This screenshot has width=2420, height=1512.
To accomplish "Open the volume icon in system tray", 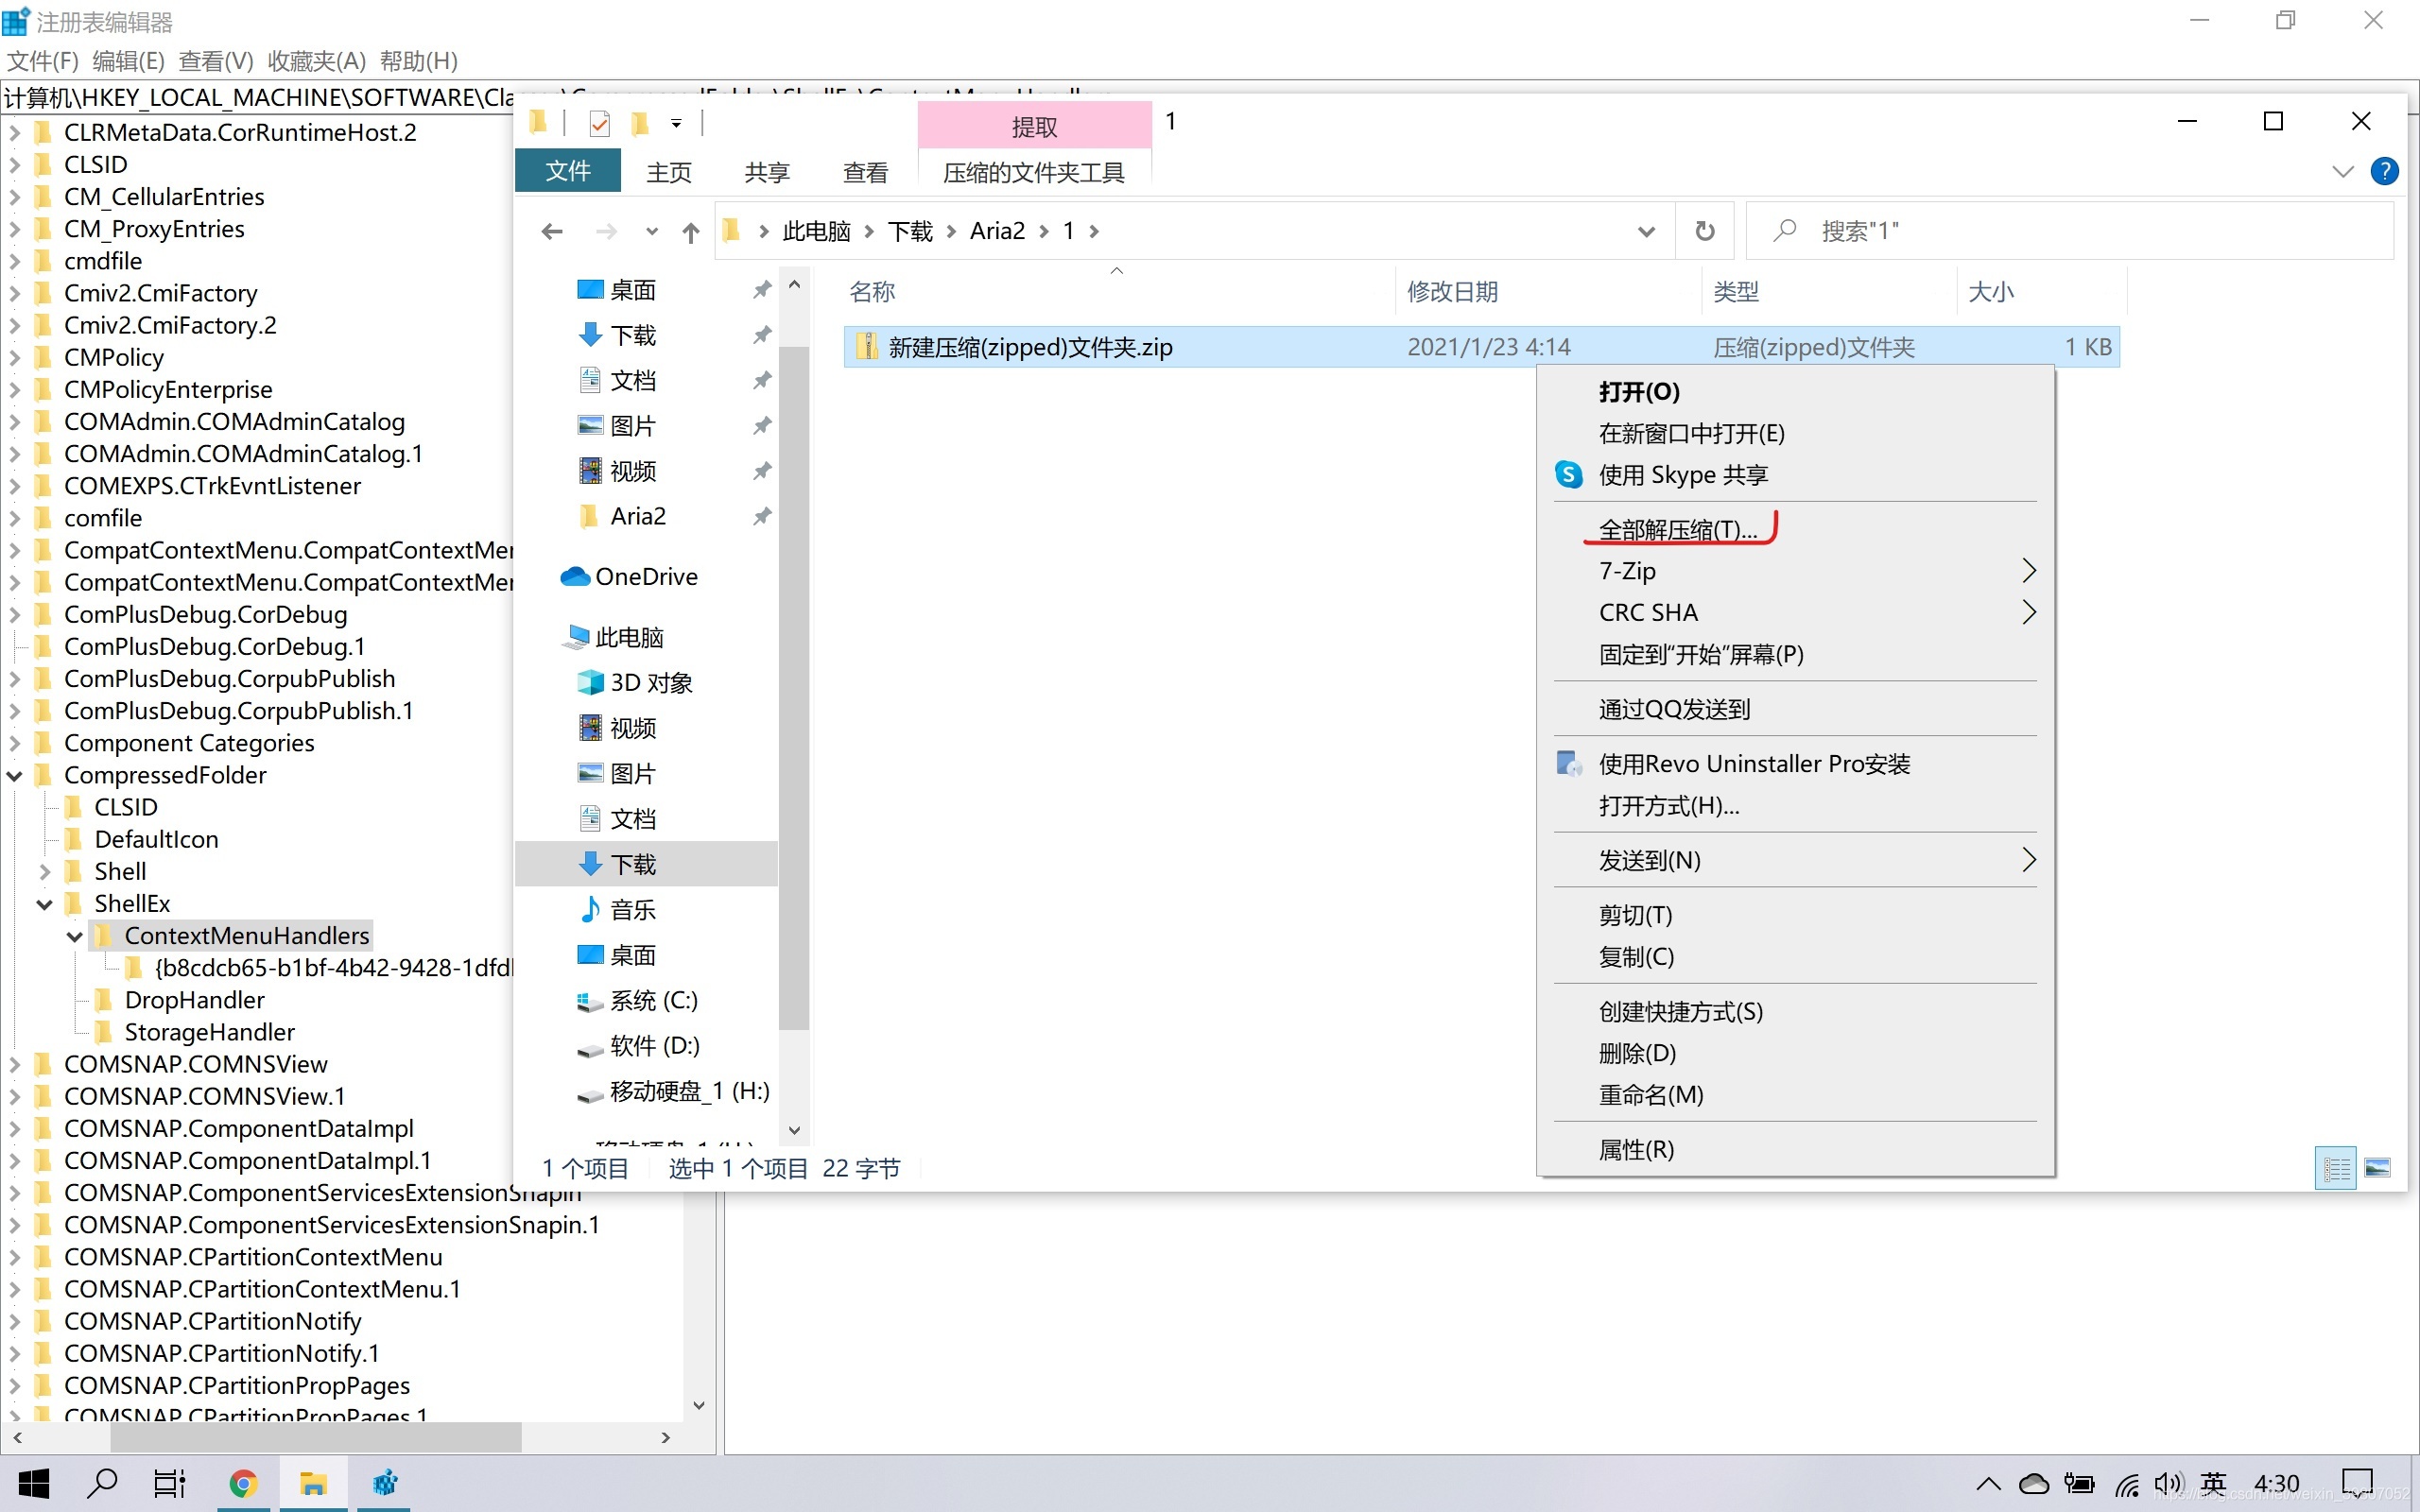I will [x=2167, y=1485].
